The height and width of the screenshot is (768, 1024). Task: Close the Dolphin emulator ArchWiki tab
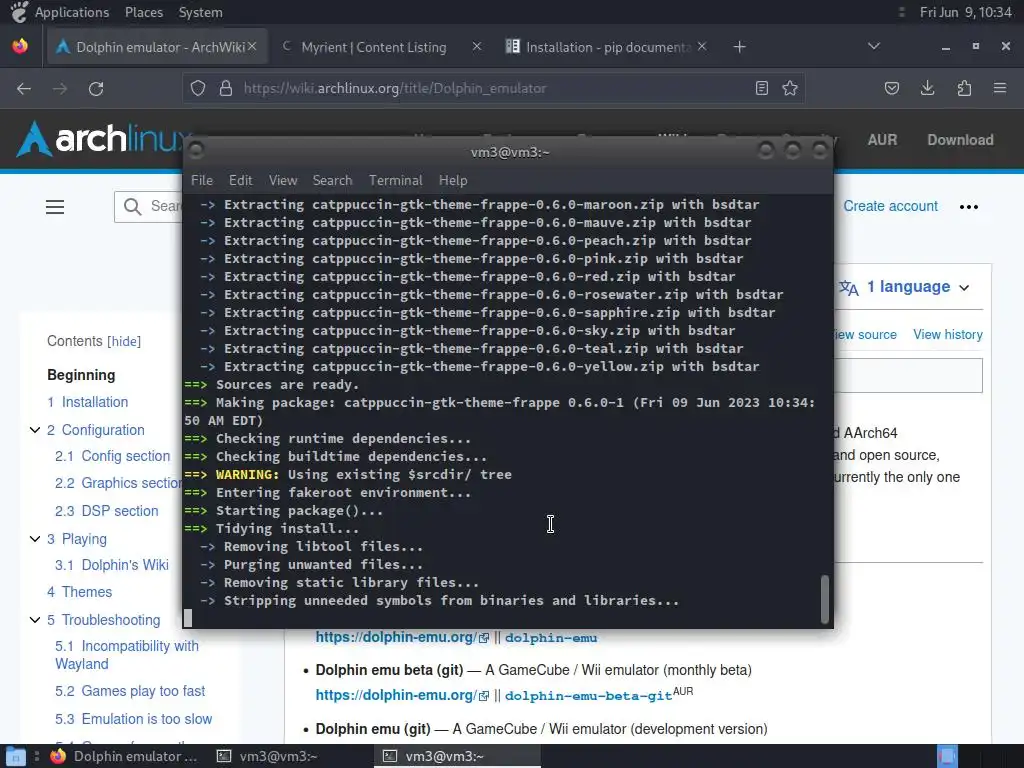coord(252,46)
